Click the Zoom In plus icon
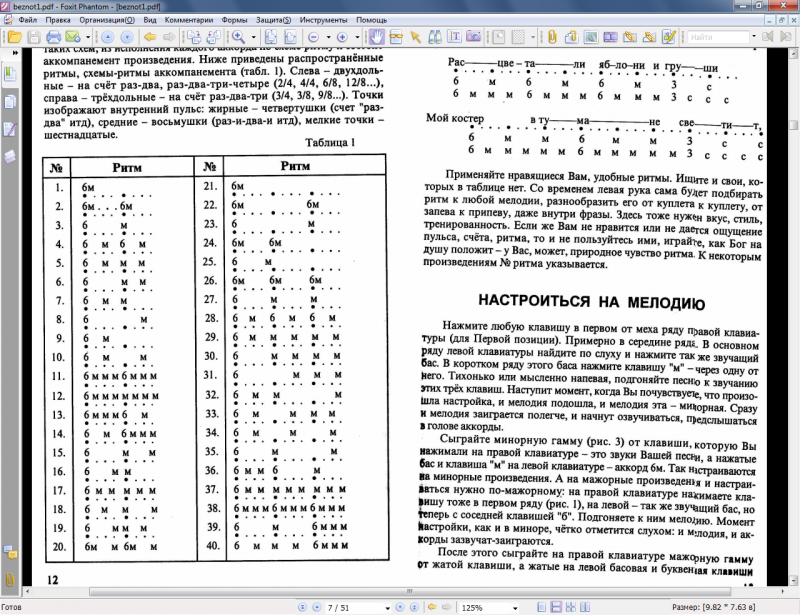800x615 pixels. pos(342,37)
